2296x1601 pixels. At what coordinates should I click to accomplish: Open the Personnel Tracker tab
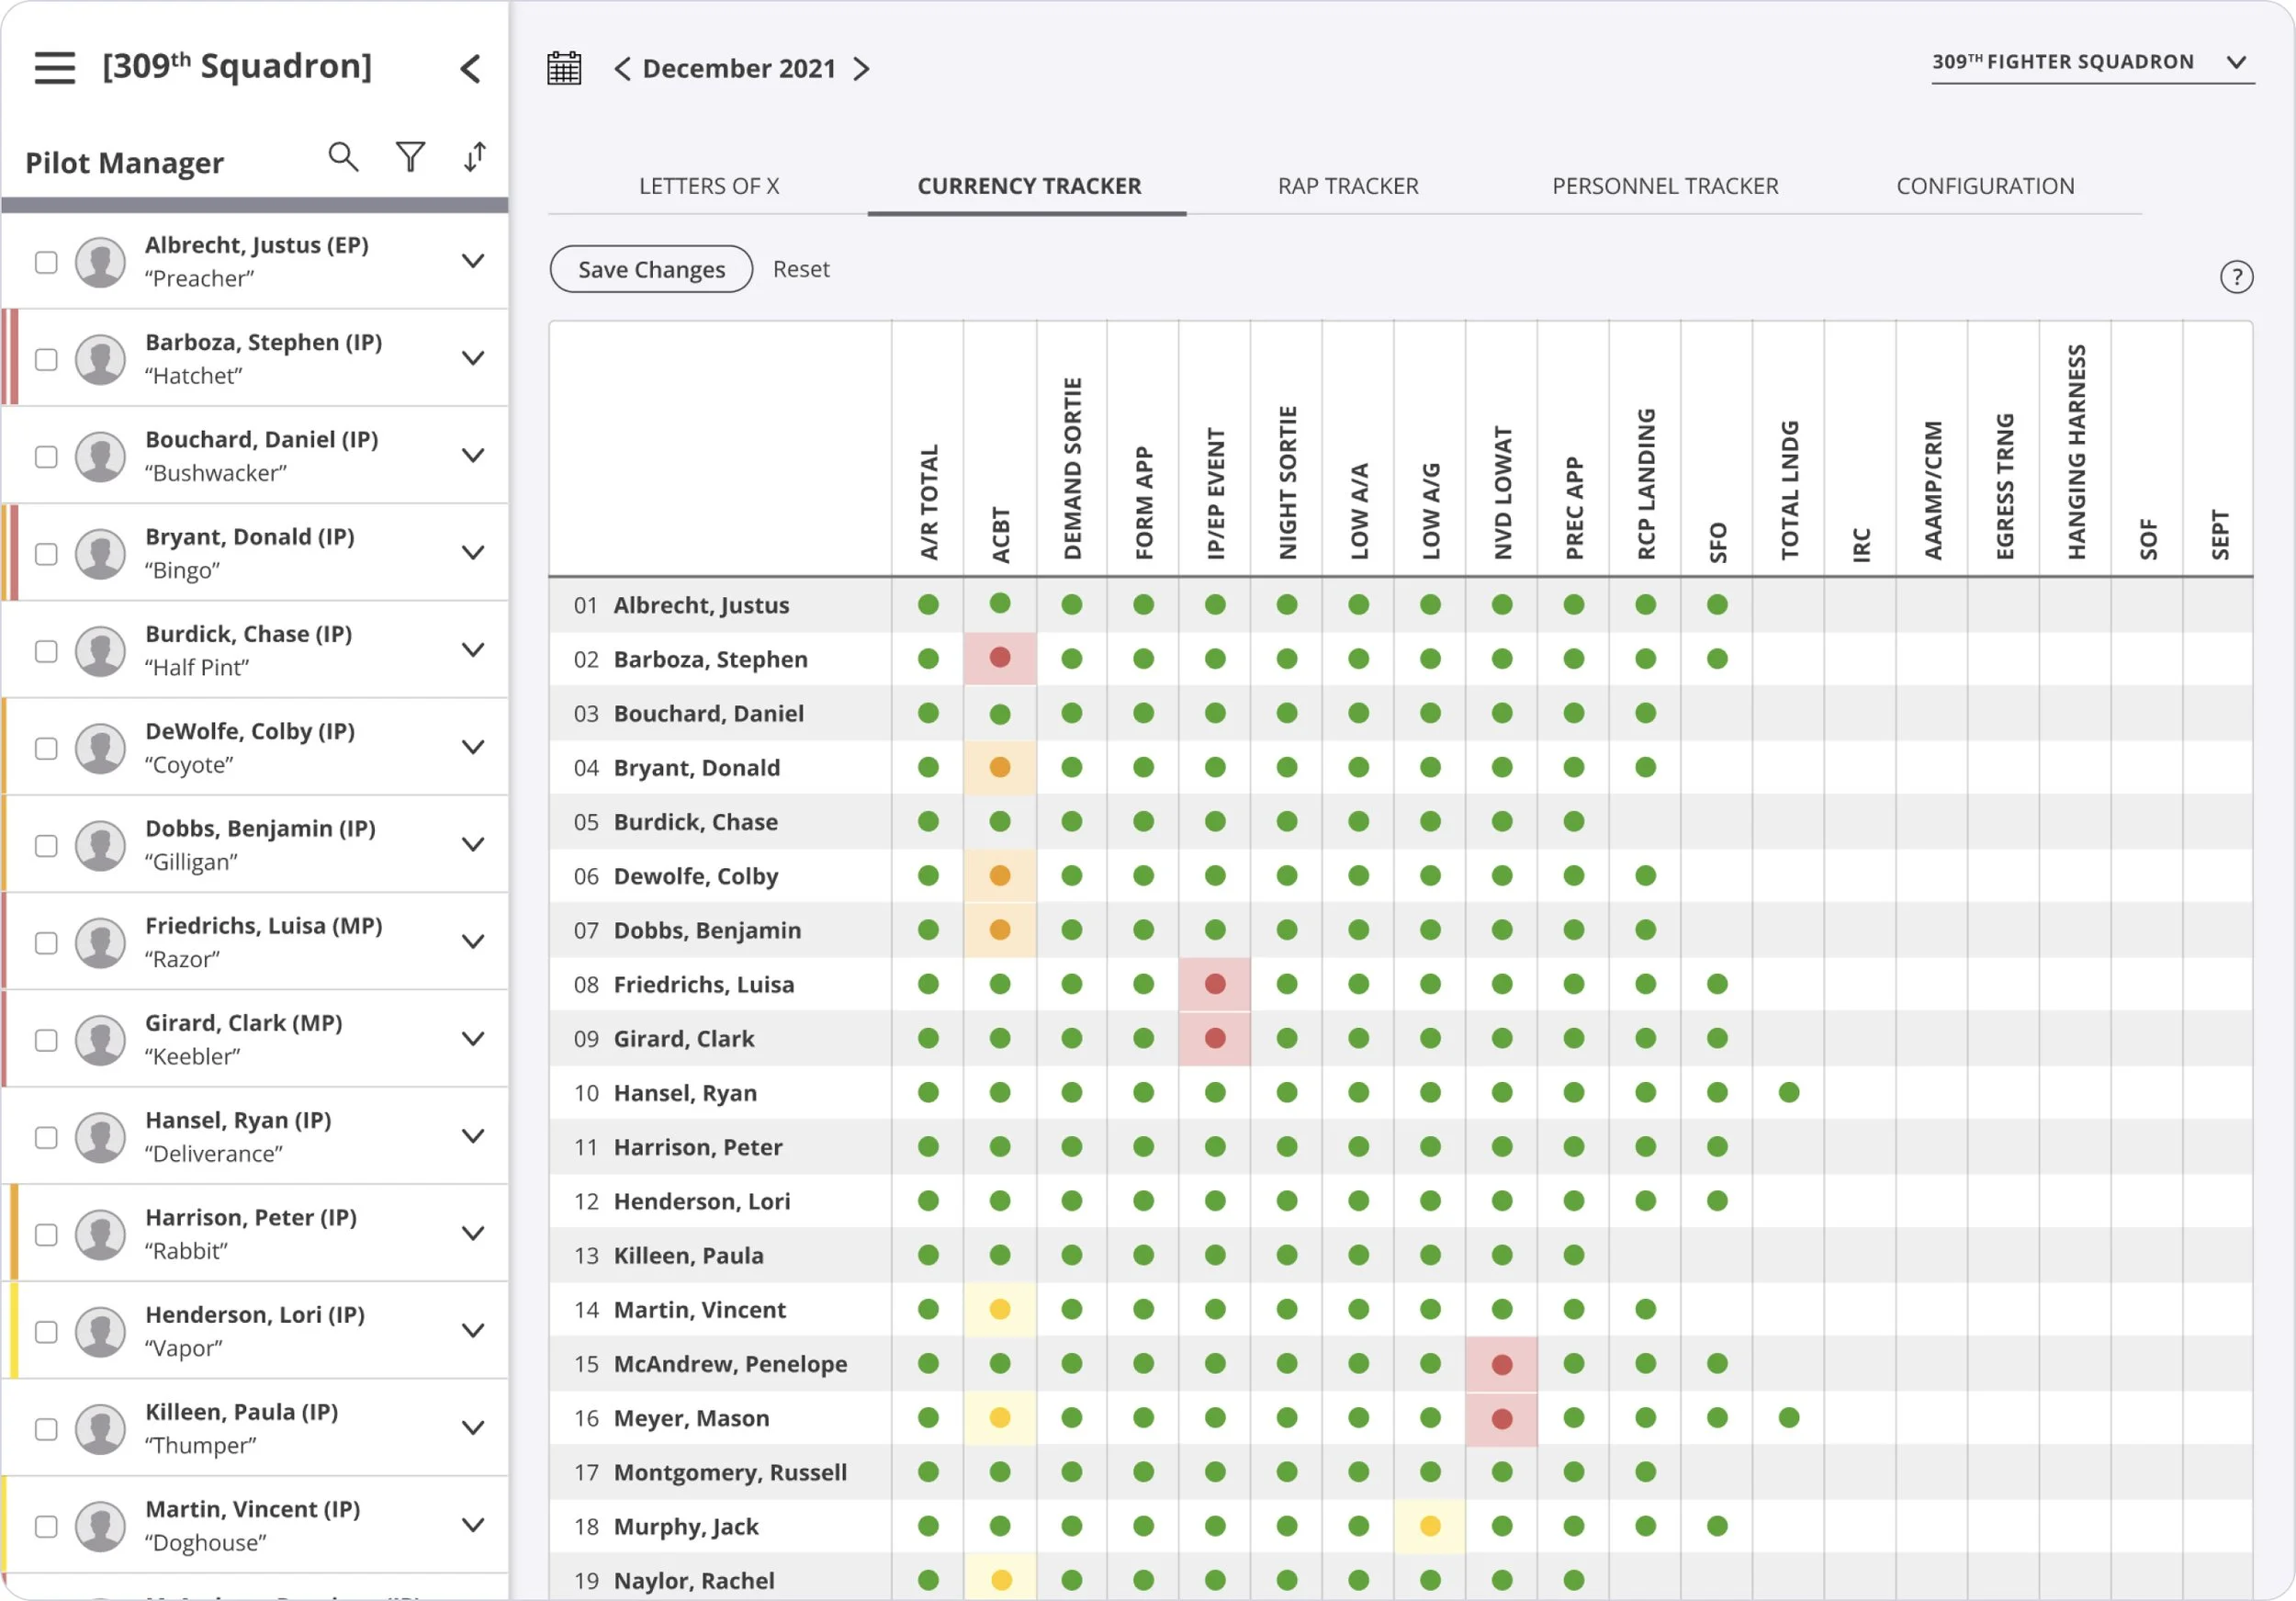(1665, 186)
